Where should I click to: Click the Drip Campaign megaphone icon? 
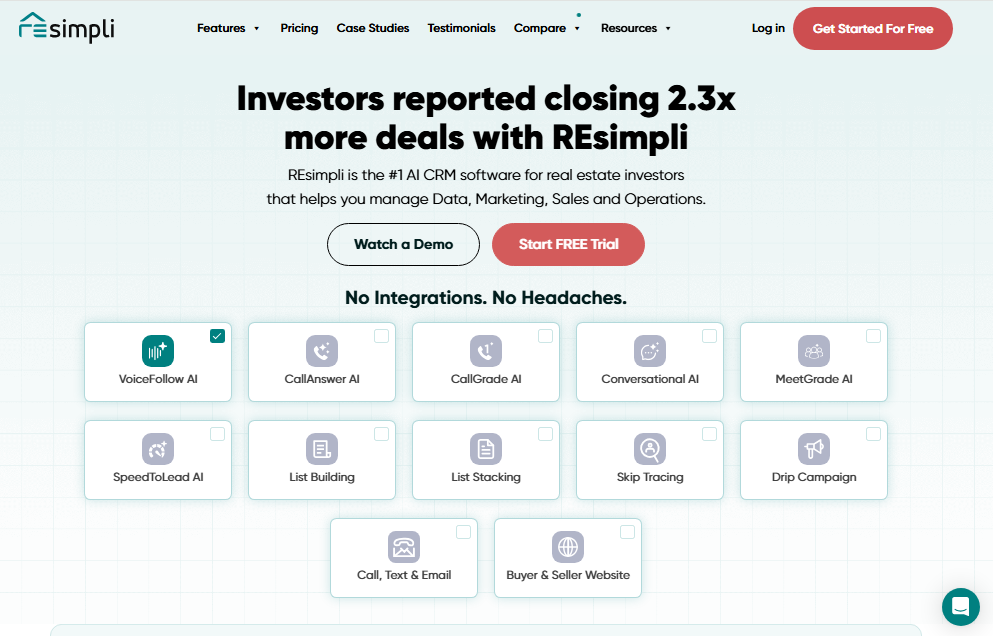813,448
